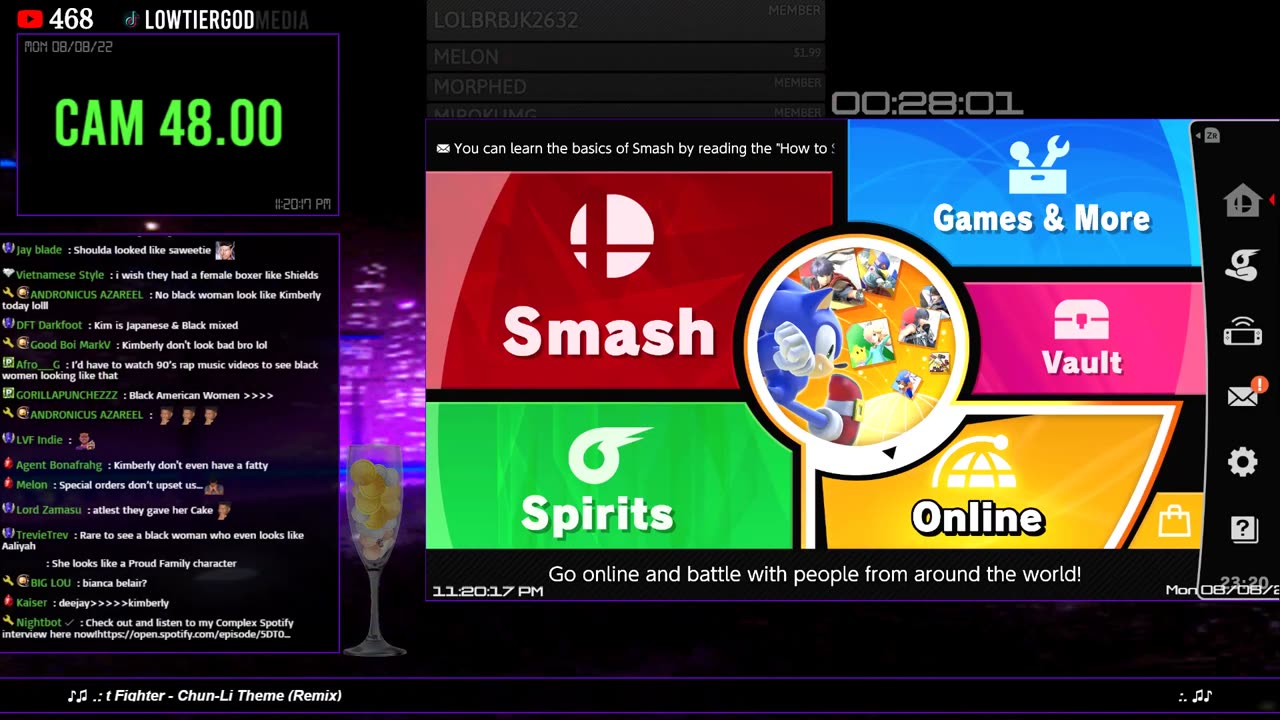Open the dashboard house icon in sidebar
The width and height of the screenshot is (1280, 720).
[x=1242, y=201]
